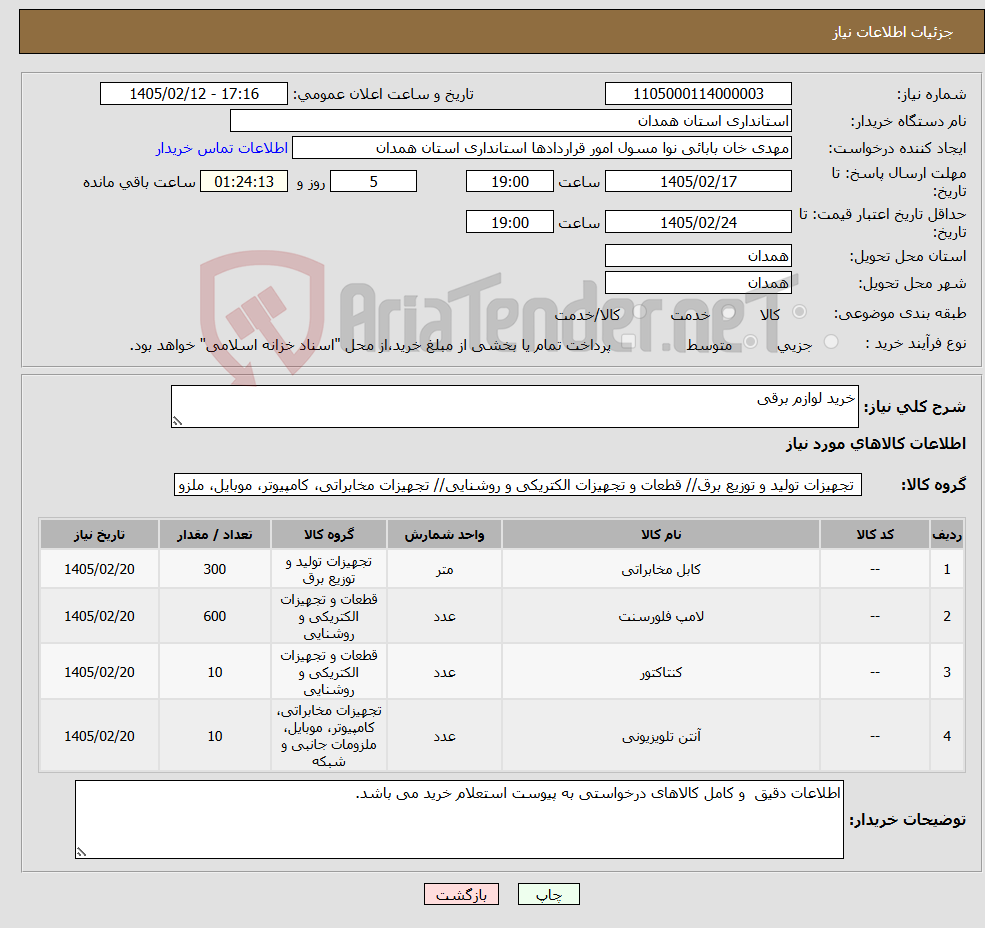Click the تجهیزات تولید و توزیع برق cell

point(329,569)
